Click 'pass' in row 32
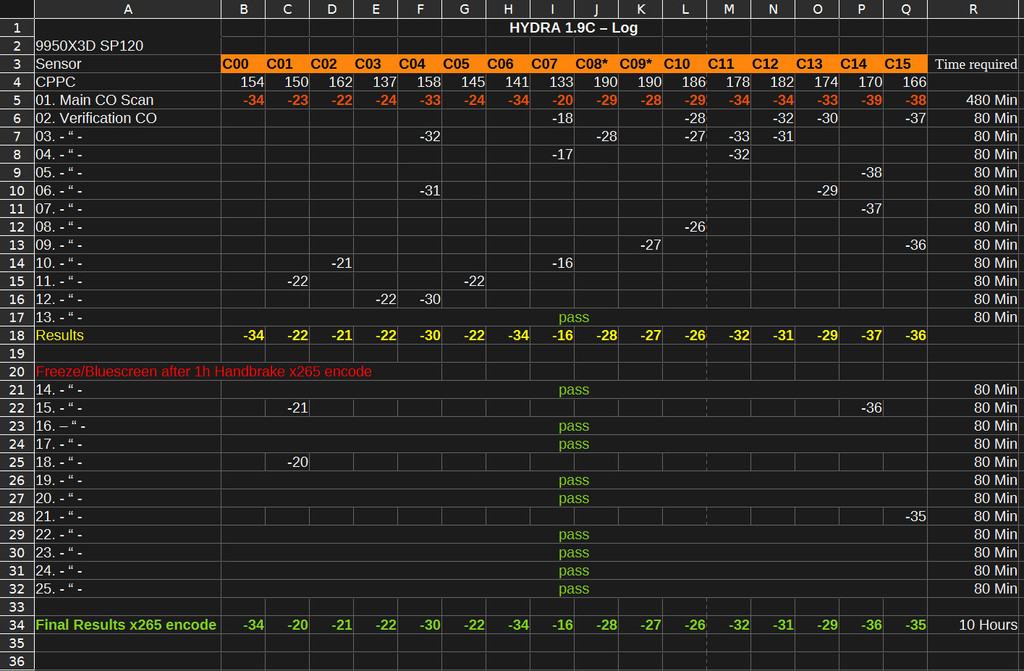The image size is (1024, 671). 573,589
